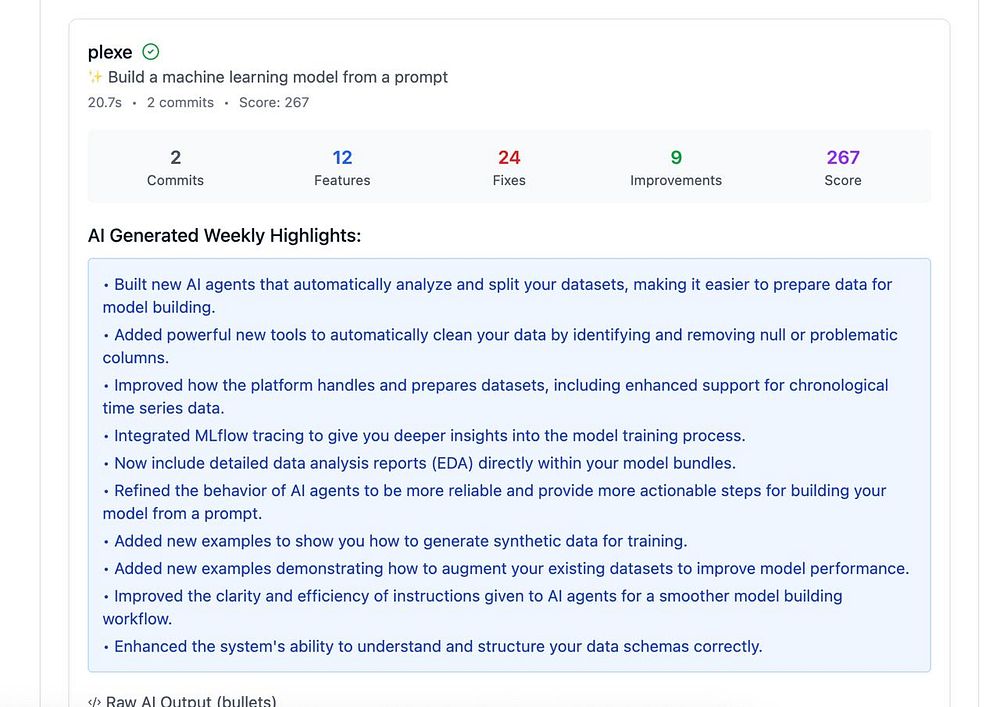Click the sparkle icon before the description
This screenshot has height=707, width=1000.
[x=95, y=77]
